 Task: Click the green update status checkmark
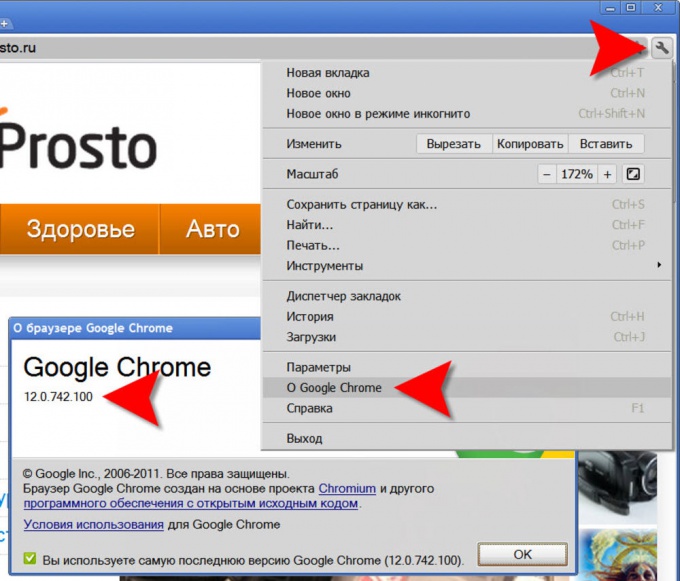tap(30, 558)
